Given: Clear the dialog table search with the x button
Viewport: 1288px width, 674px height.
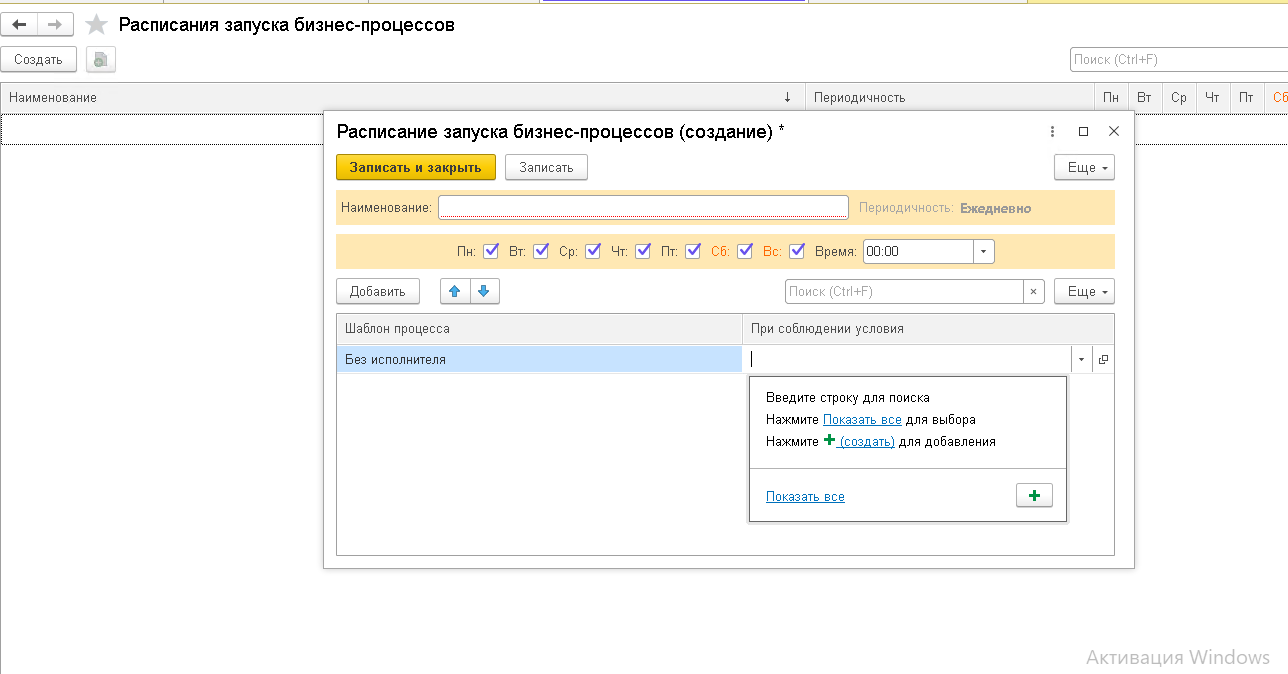Looking at the screenshot, I should (x=1034, y=291).
